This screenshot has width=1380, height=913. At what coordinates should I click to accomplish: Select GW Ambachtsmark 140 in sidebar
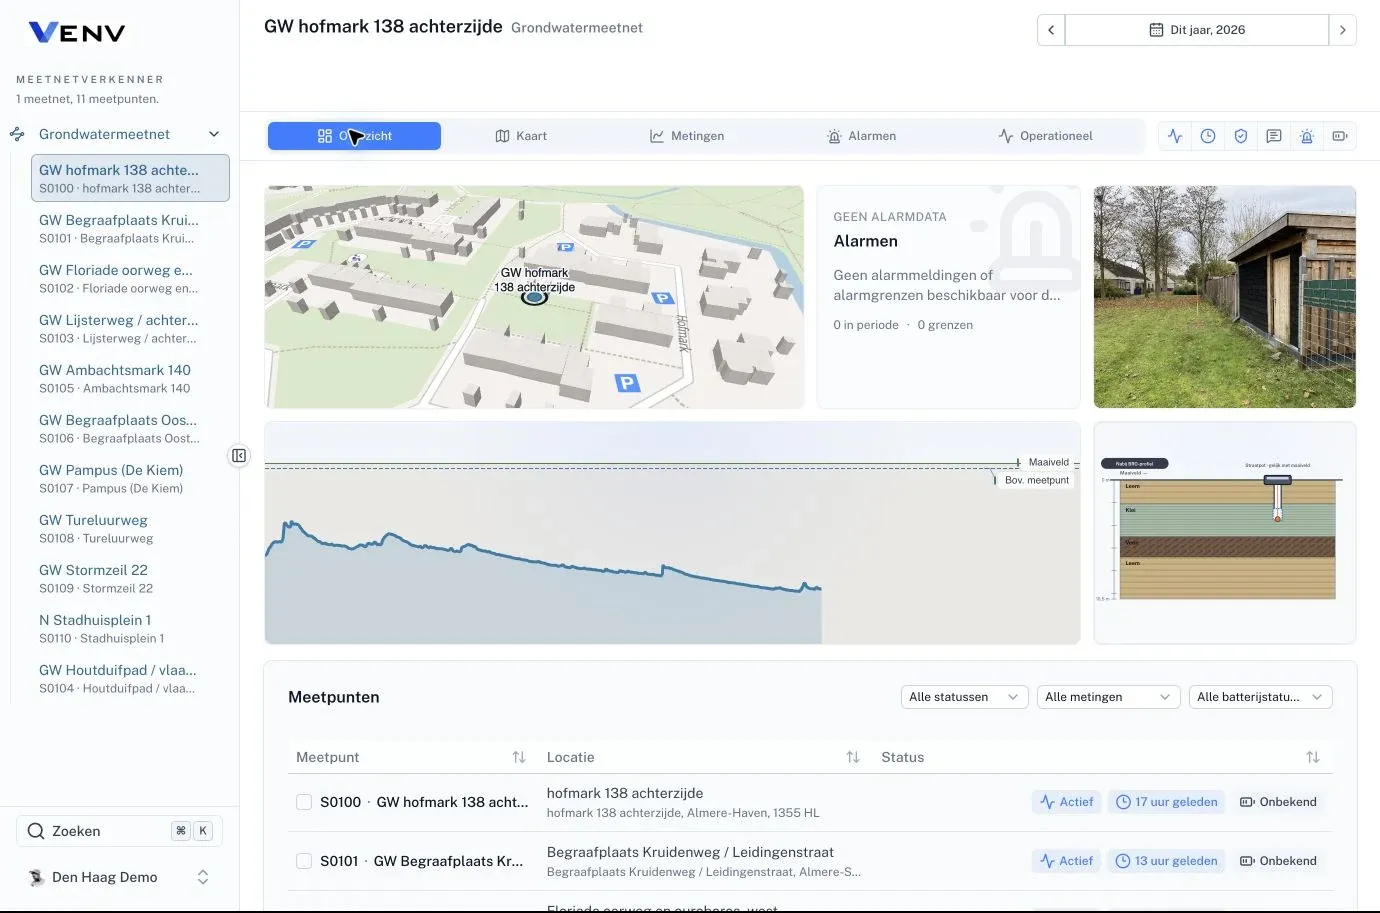click(130, 378)
